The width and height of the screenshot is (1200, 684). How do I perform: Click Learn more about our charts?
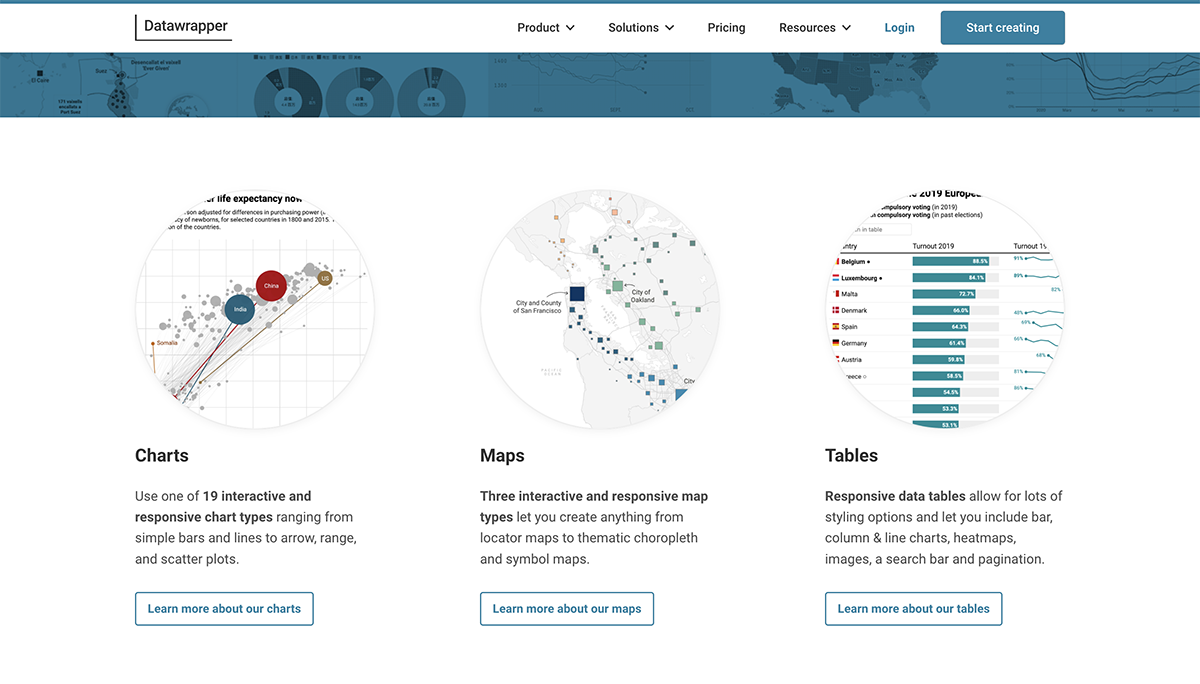pyautogui.click(x=224, y=609)
